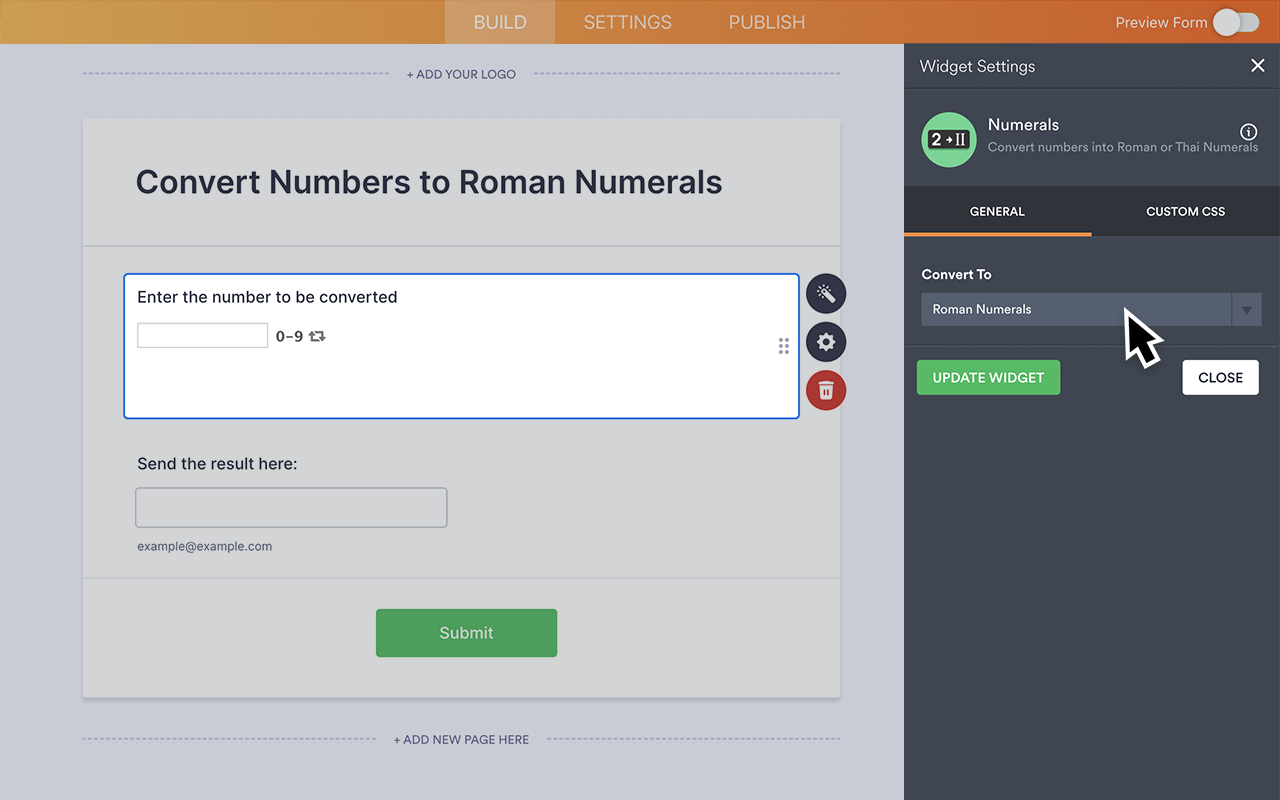Screen dimensions: 1280x800
Task: Toggle the Preview Form switch
Action: pos(1235,21)
